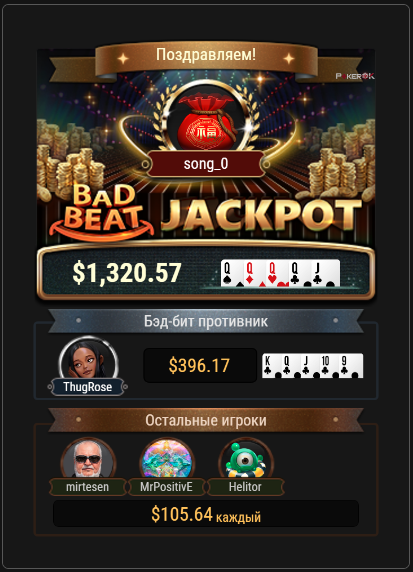Image resolution: width=413 pixels, height=572 pixels.
Task: Click the mirtesen name label
Action: [x=88, y=487]
